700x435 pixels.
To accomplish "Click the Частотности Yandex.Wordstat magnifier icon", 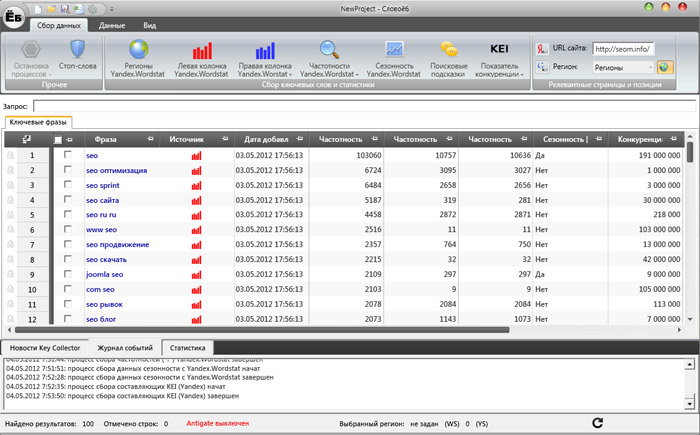I will click(x=328, y=50).
